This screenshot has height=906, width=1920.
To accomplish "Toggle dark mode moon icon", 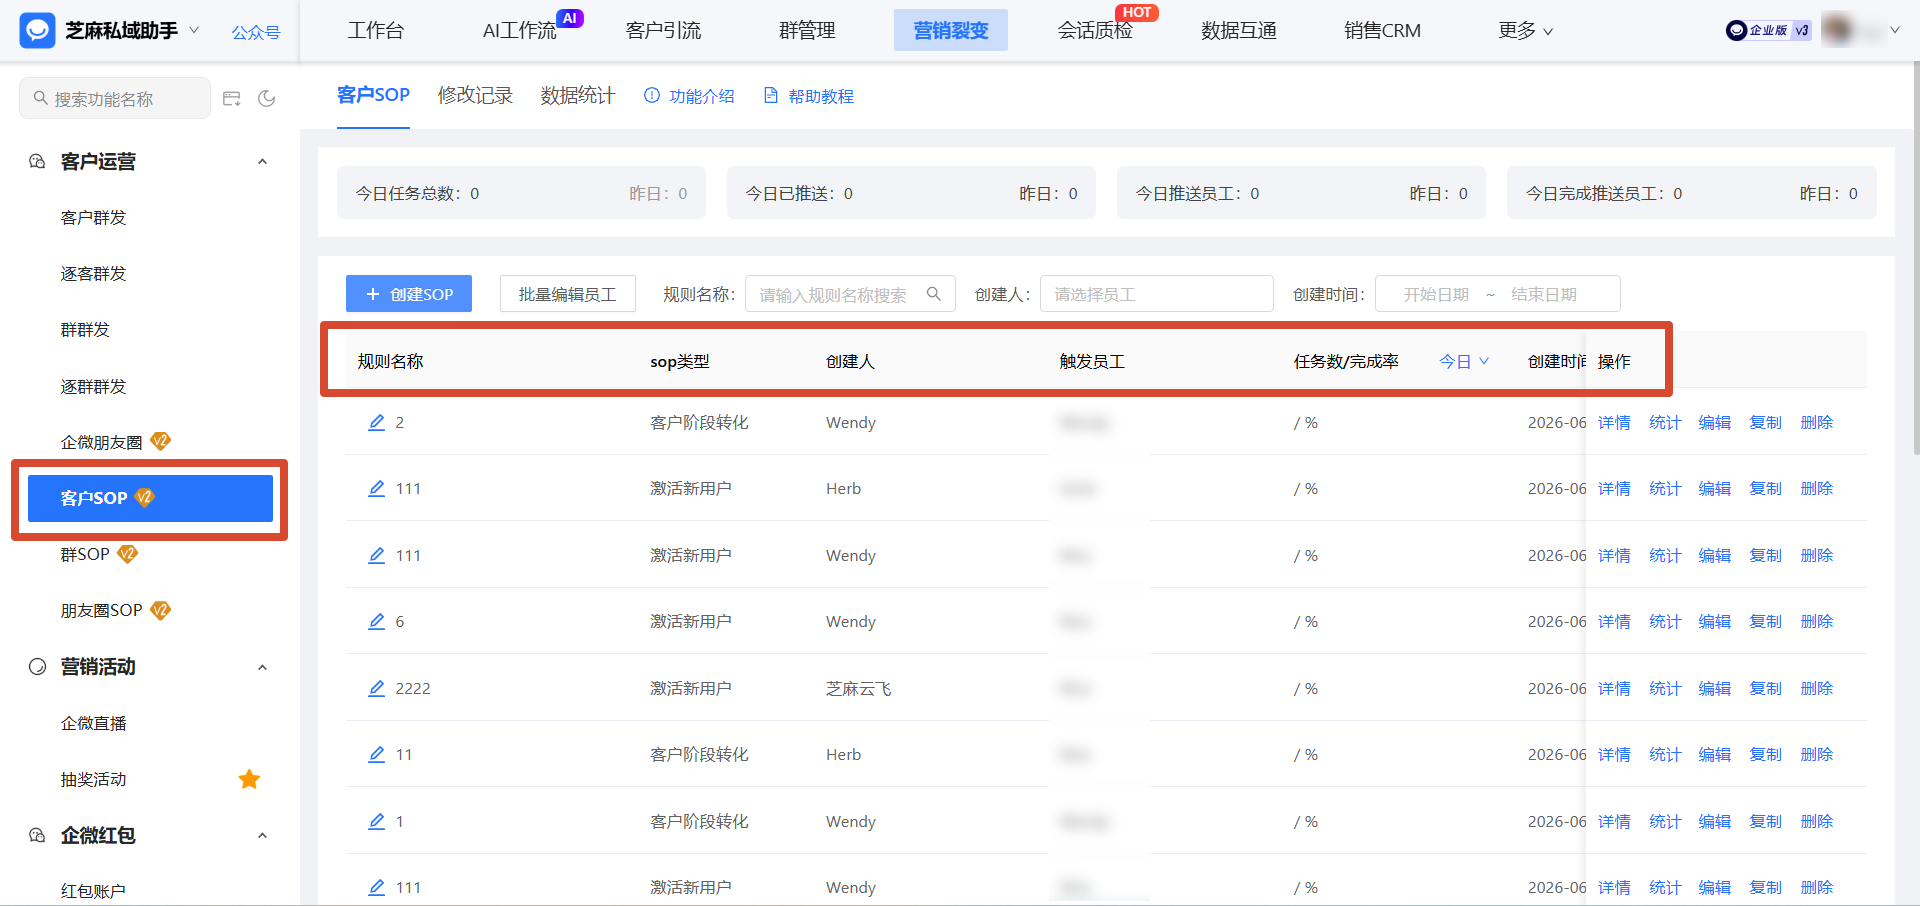I will (x=267, y=98).
